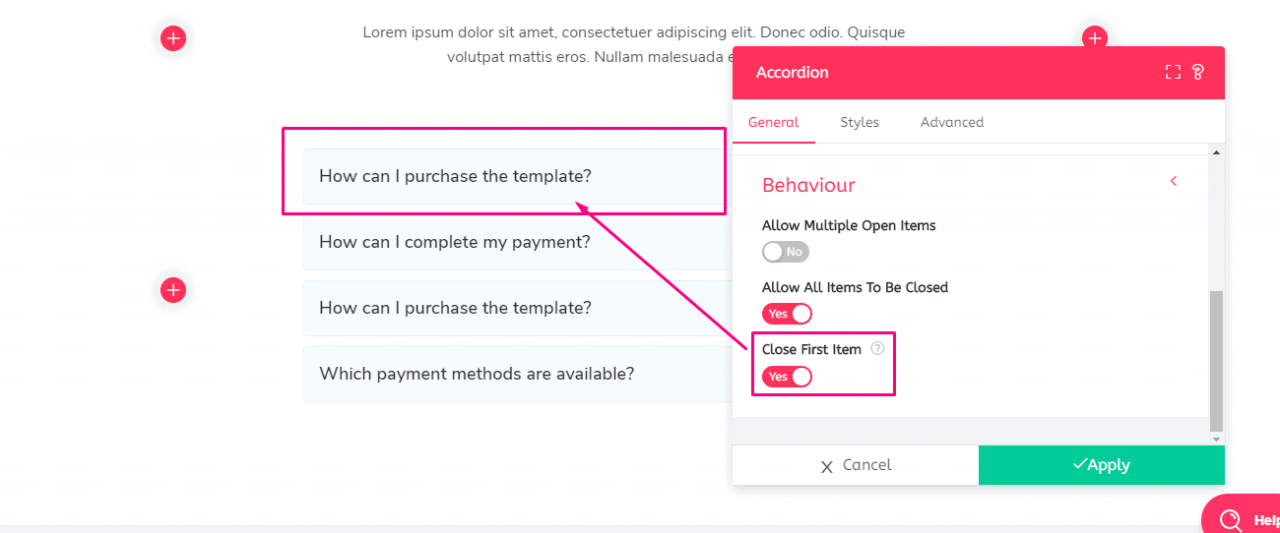Click the X icon beside Cancel
The height and width of the screenshot is (533, 1280).
[x=826, y=466]
